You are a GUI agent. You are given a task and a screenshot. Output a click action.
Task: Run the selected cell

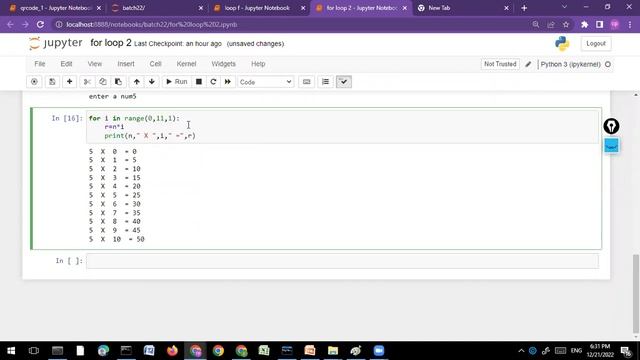click(177, 82)
